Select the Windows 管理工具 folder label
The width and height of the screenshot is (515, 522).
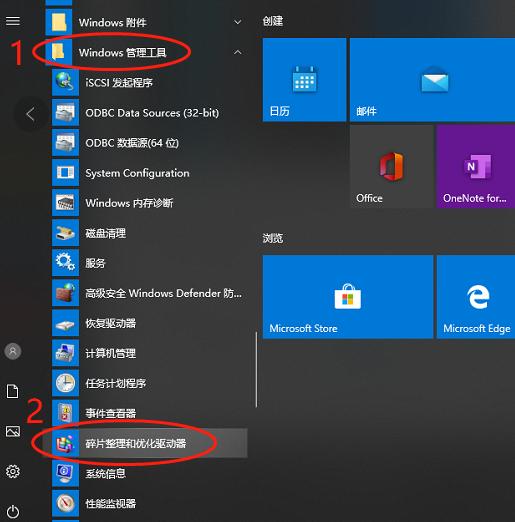click(x=122, y=53)
